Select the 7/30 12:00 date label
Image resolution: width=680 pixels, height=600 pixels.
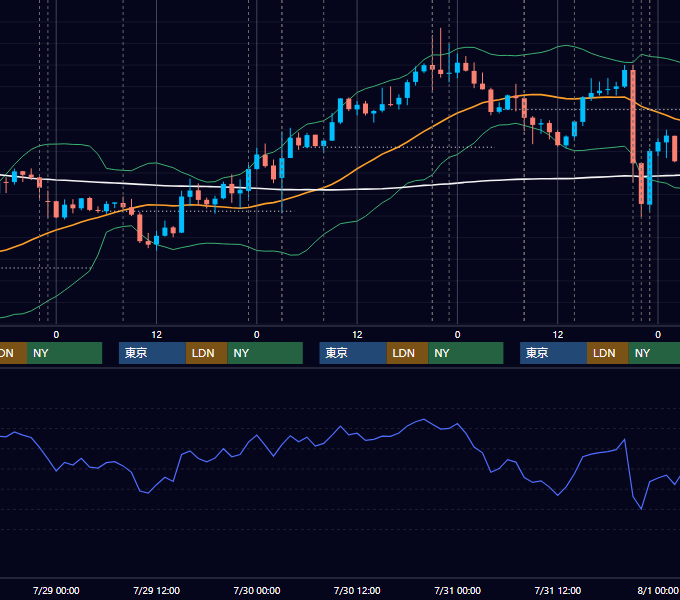[357, 590]
